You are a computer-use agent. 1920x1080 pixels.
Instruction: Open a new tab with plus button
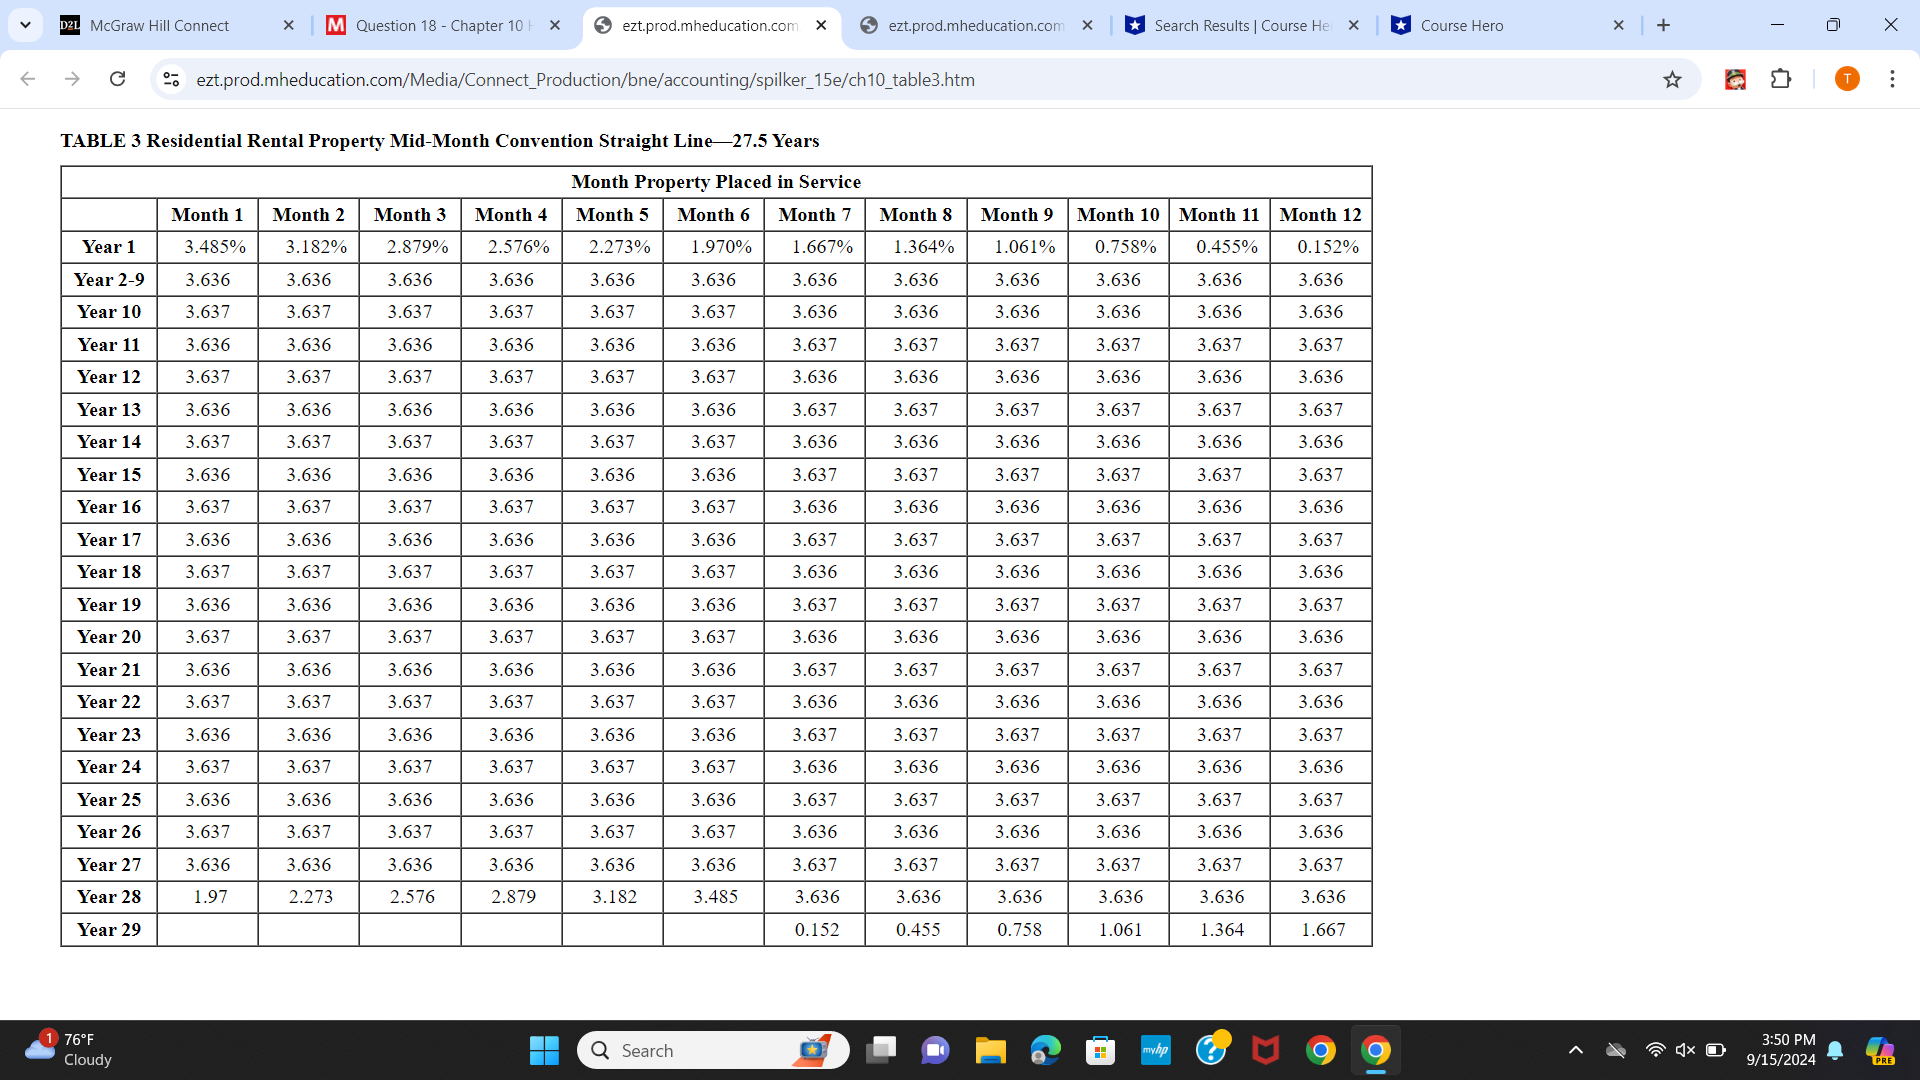(x=1663, y=25)
